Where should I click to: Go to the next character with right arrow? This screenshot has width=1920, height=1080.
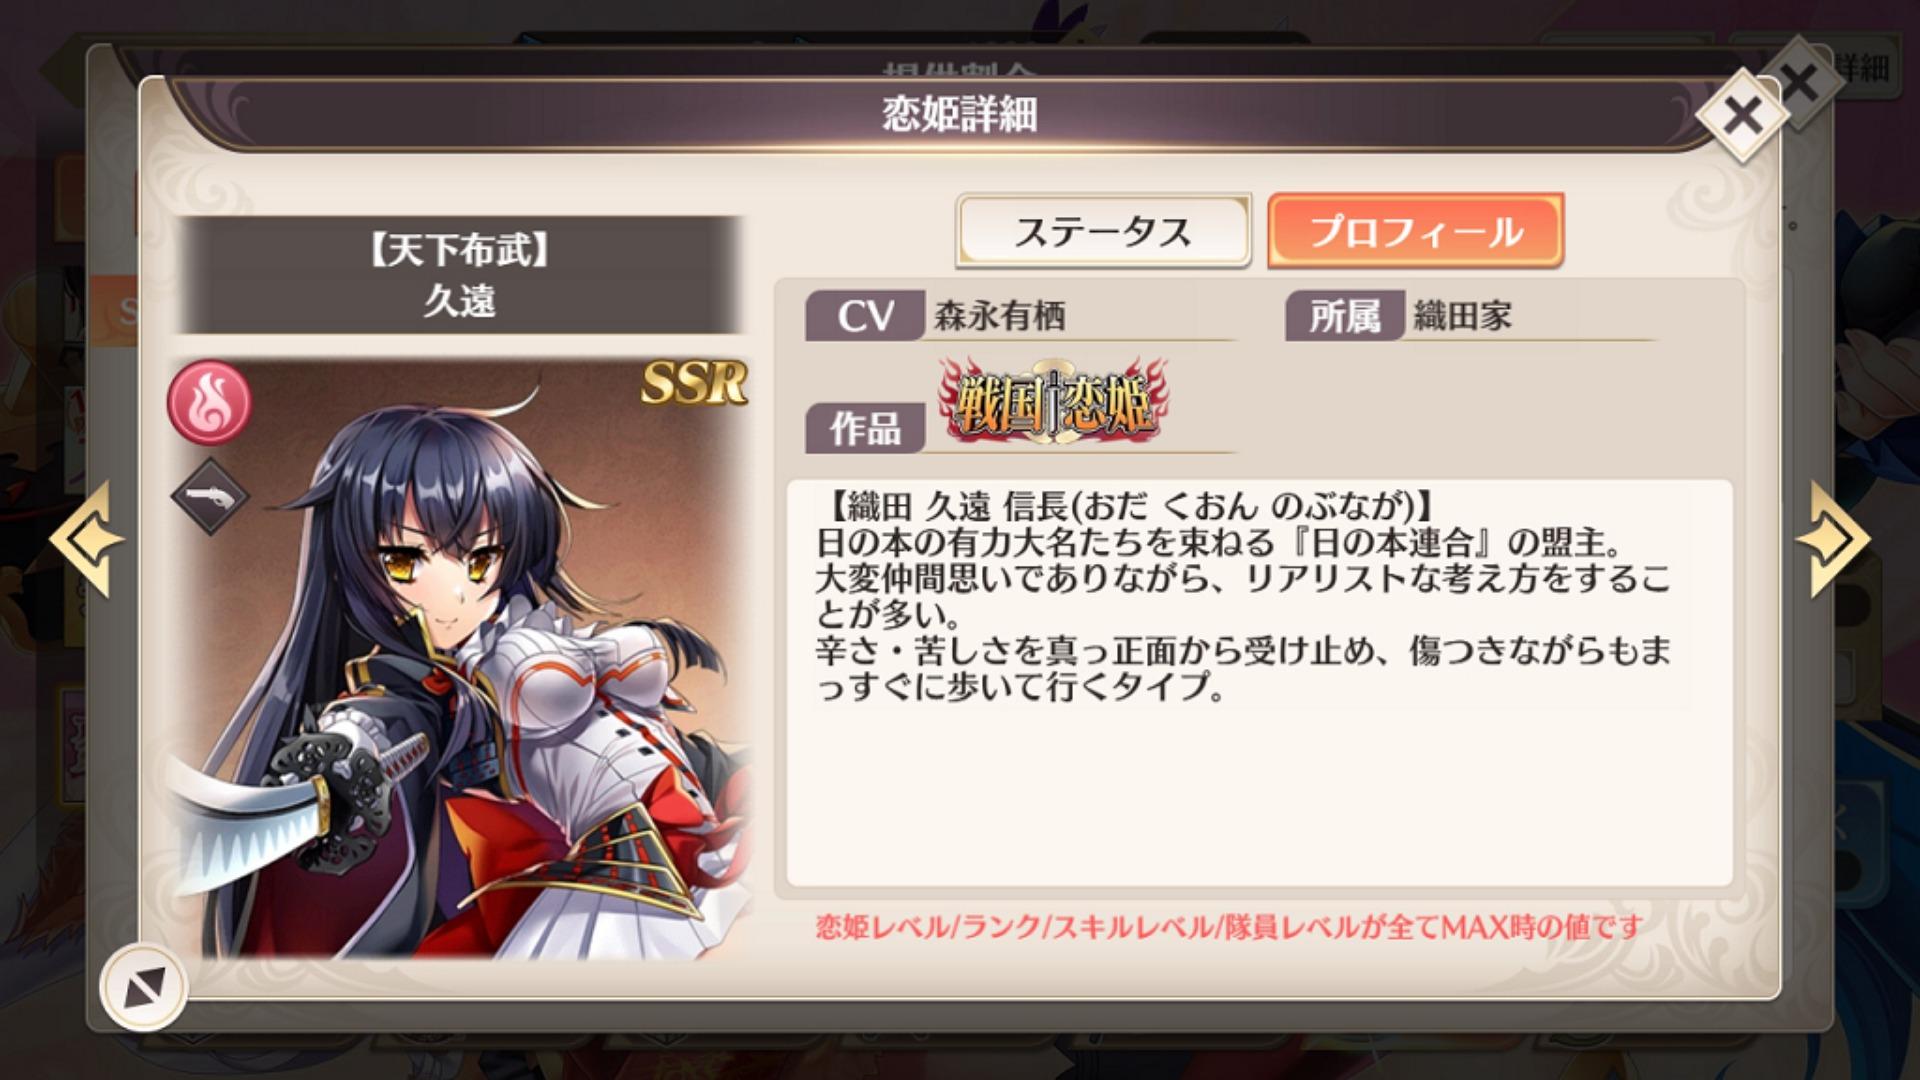click(x=1832, y=539)
